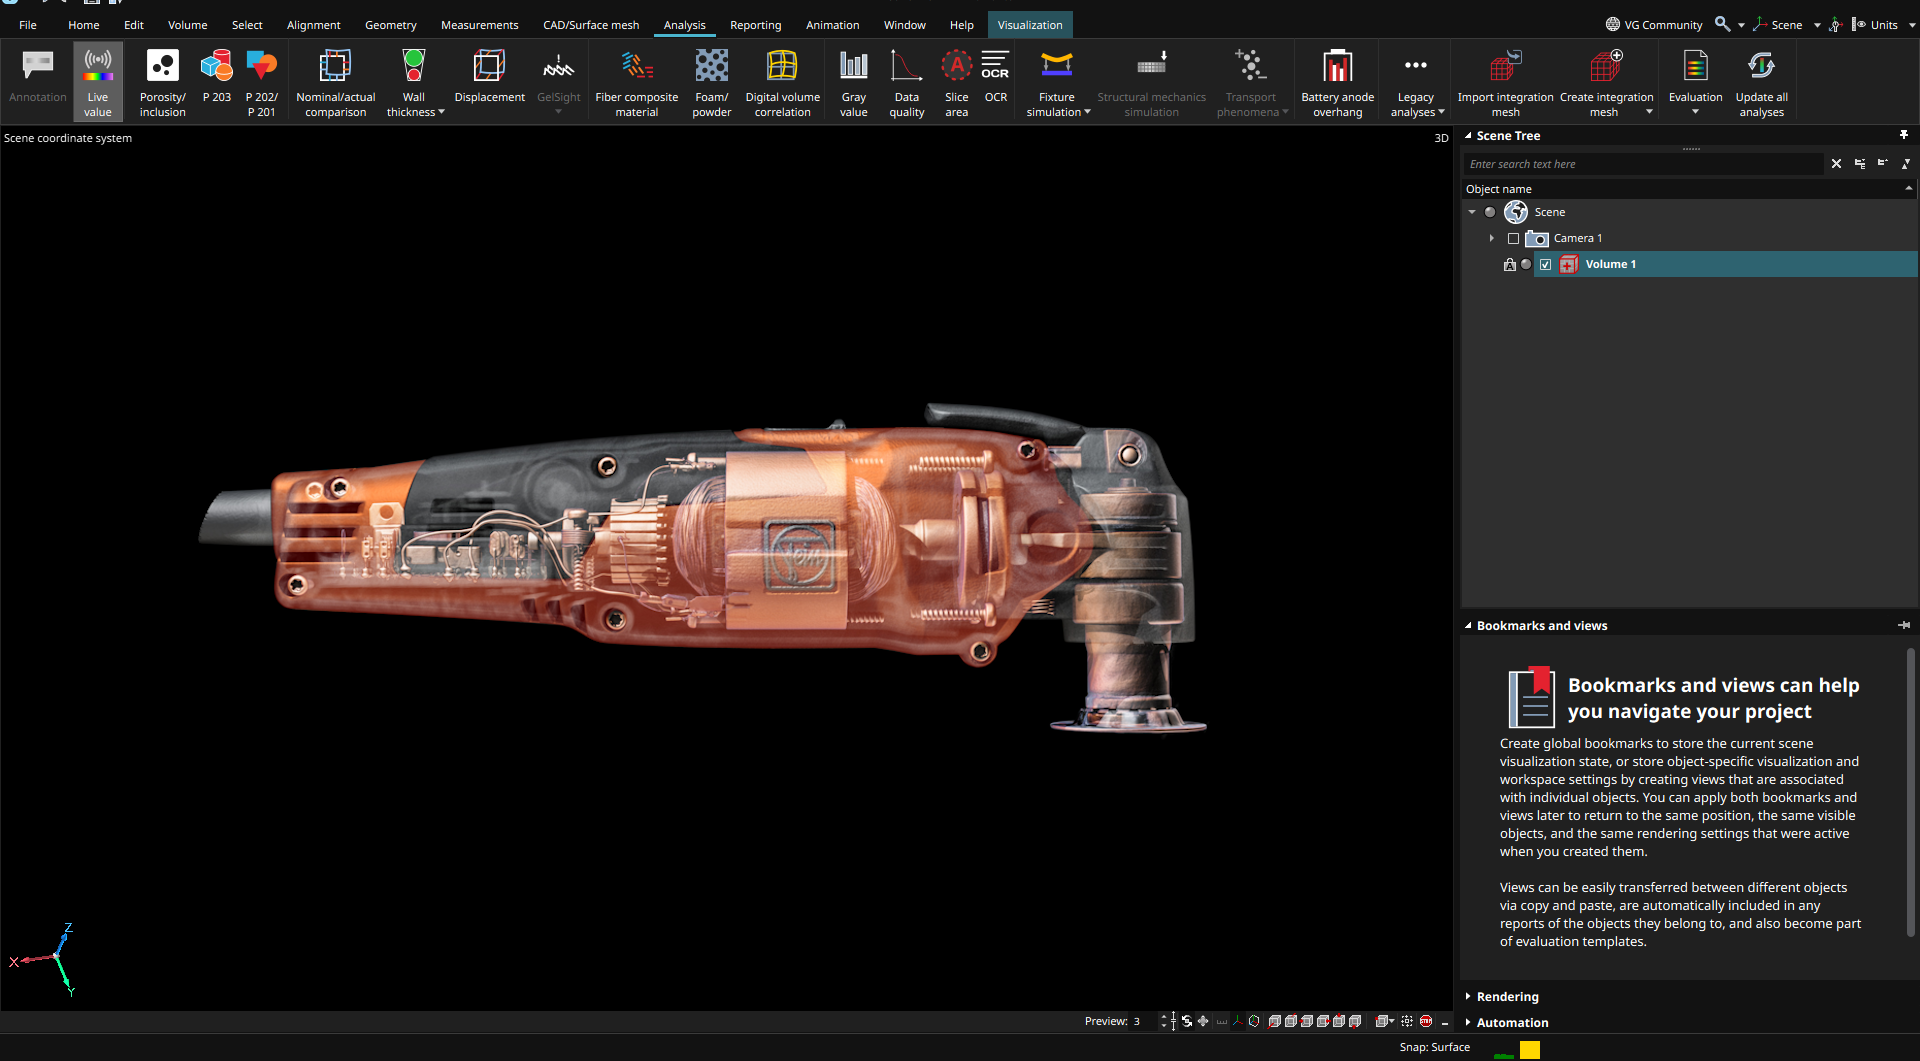1920x1061 pixels.
Task: Click the VG Community button
Action: pos(1654,24)
